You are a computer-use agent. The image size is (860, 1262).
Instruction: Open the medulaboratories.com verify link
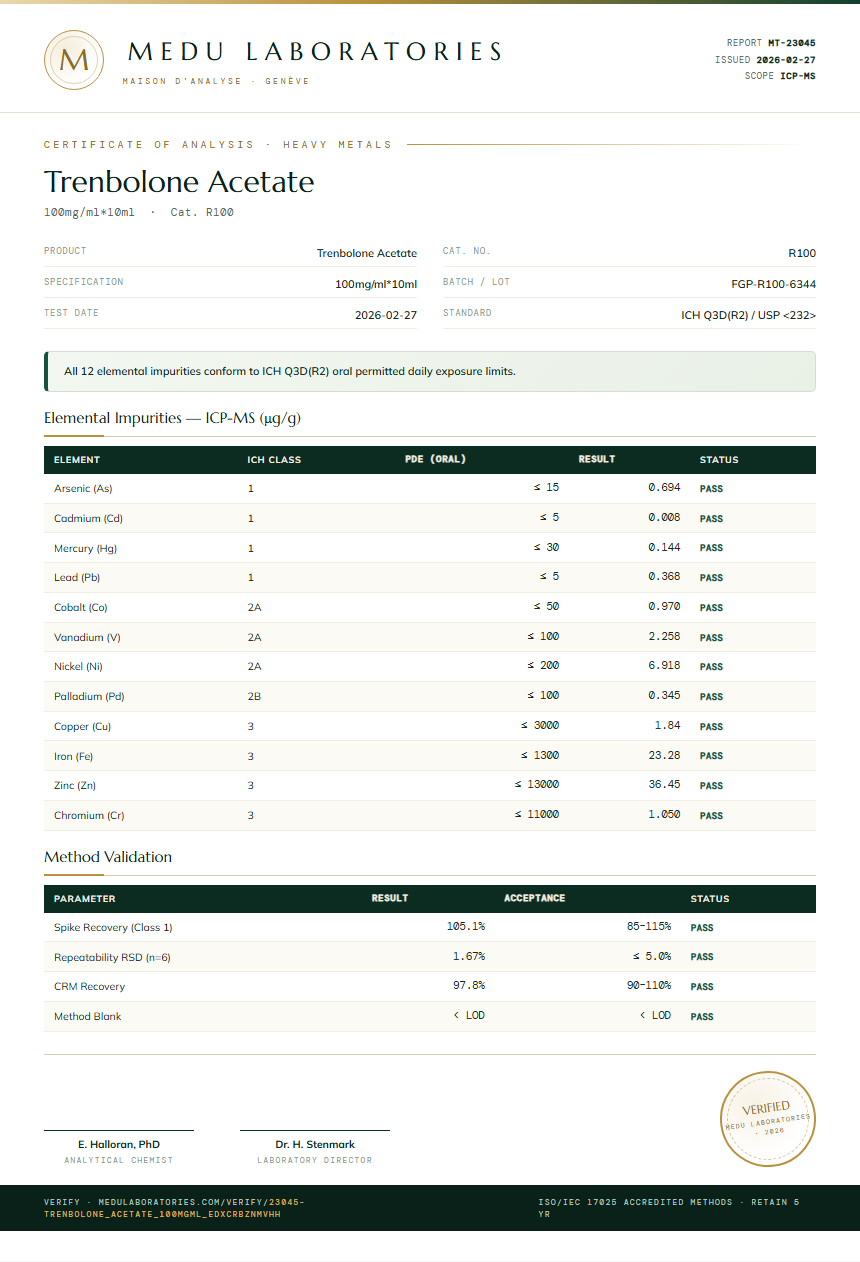(x=175, y=1208)
